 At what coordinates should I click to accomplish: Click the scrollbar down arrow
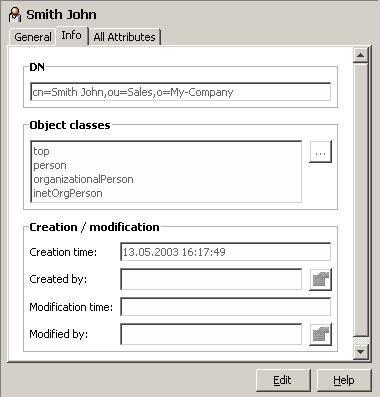click(x=361, y=351)
